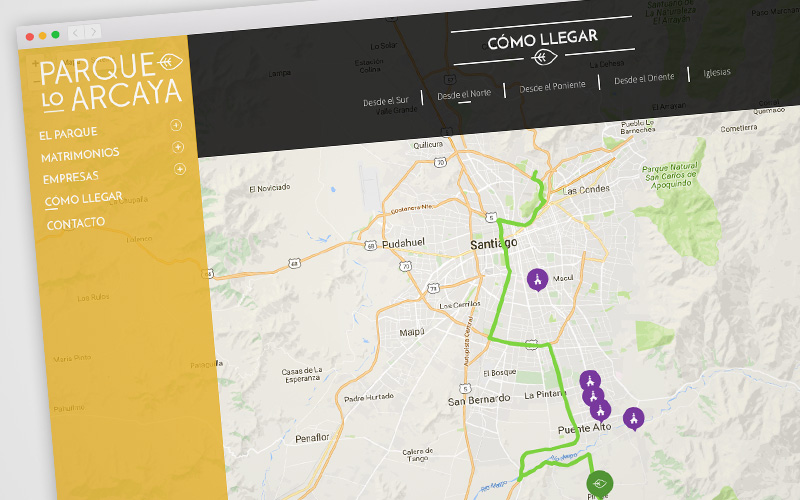Image resolution: width=800 pixels, height=500 pixels.
Task: Select the Cómo Llegar menu item
Action: (84, 199)
